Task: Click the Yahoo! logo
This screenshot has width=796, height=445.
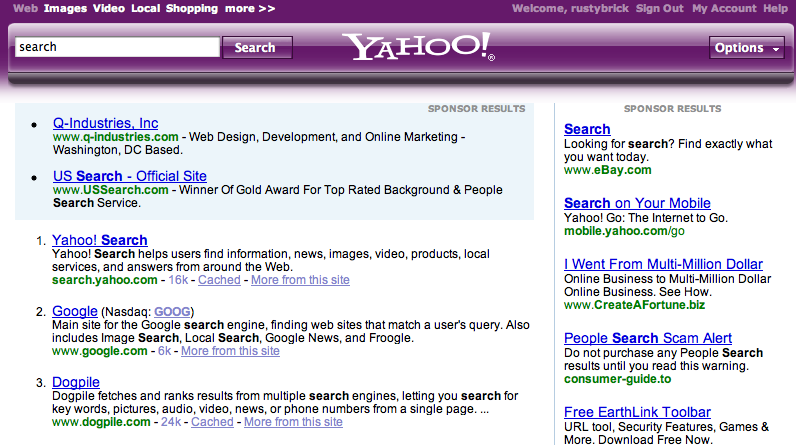Action: [418, 47]
